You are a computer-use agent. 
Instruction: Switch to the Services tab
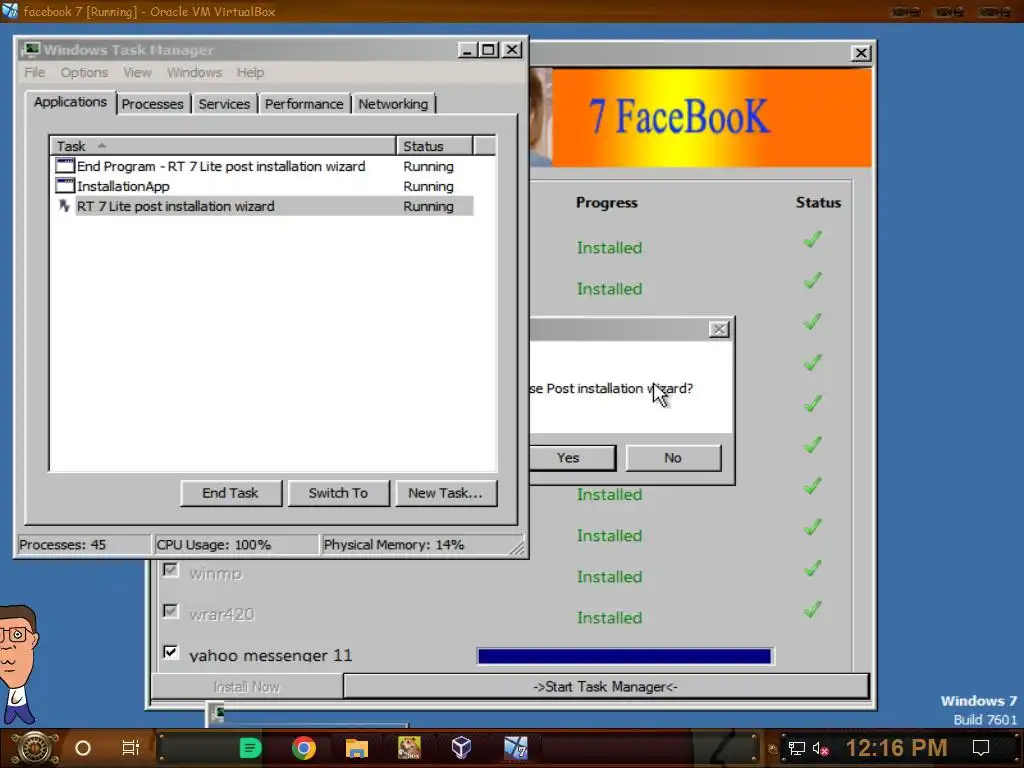click(x=224, y=104)
